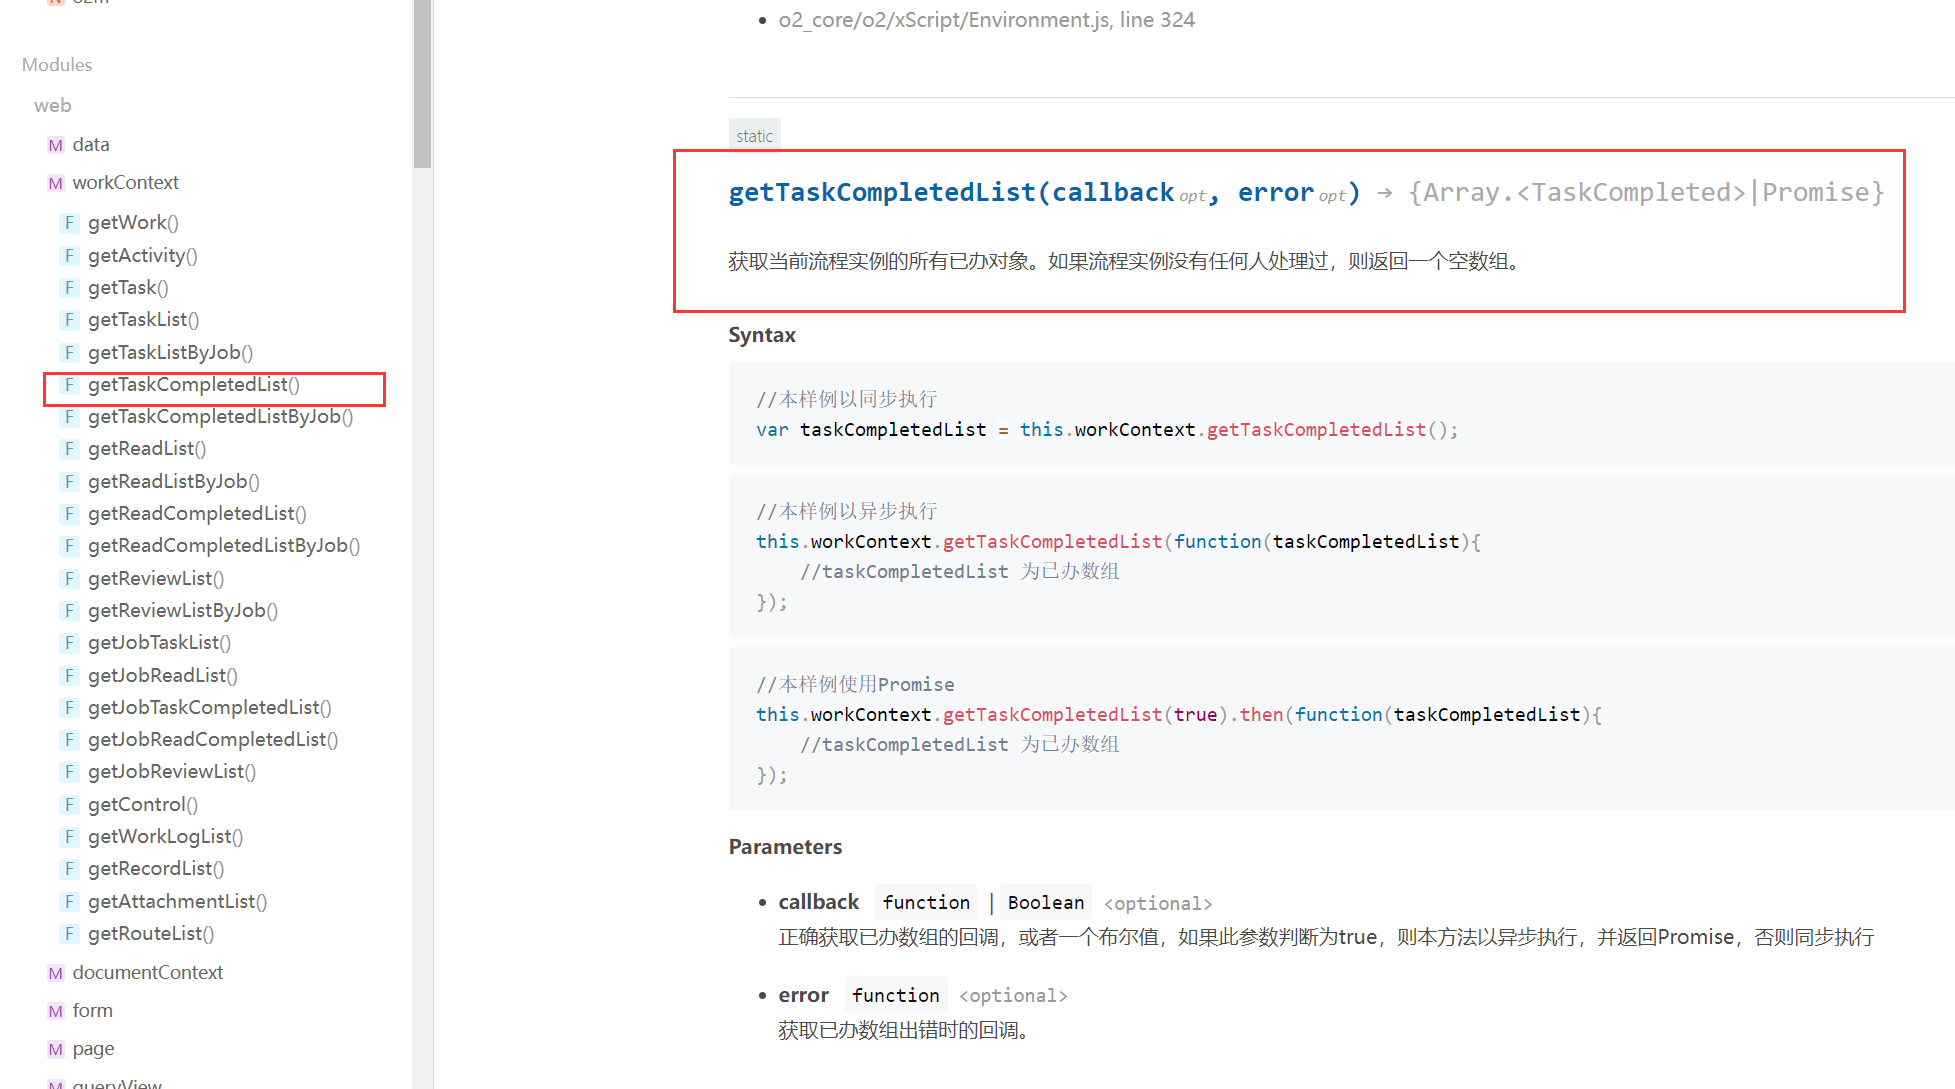
Task: Open getTaskCompletedList() in sidebar
Action: (x=193, y=384)
